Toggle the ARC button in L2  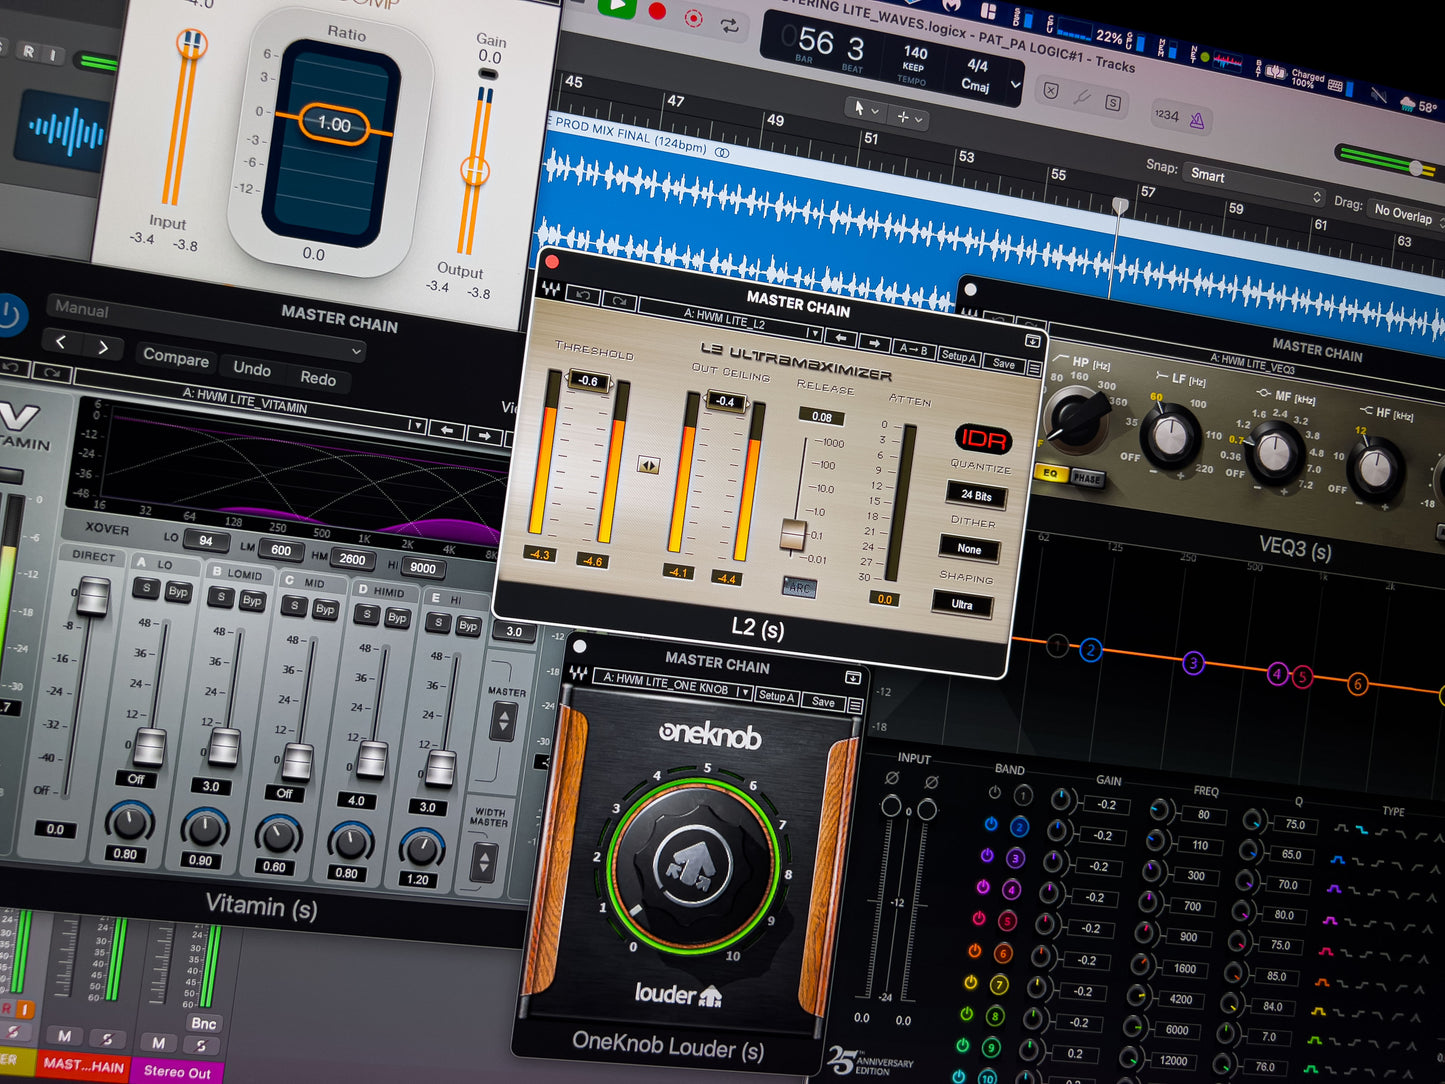pos(798,588)
